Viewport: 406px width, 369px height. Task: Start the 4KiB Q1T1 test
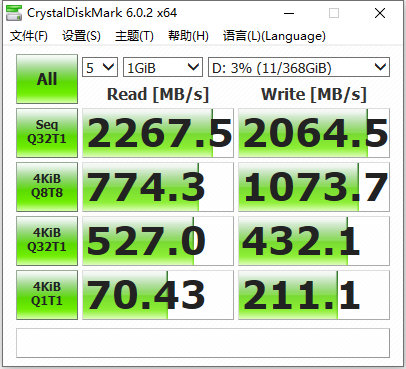[47, 295]
